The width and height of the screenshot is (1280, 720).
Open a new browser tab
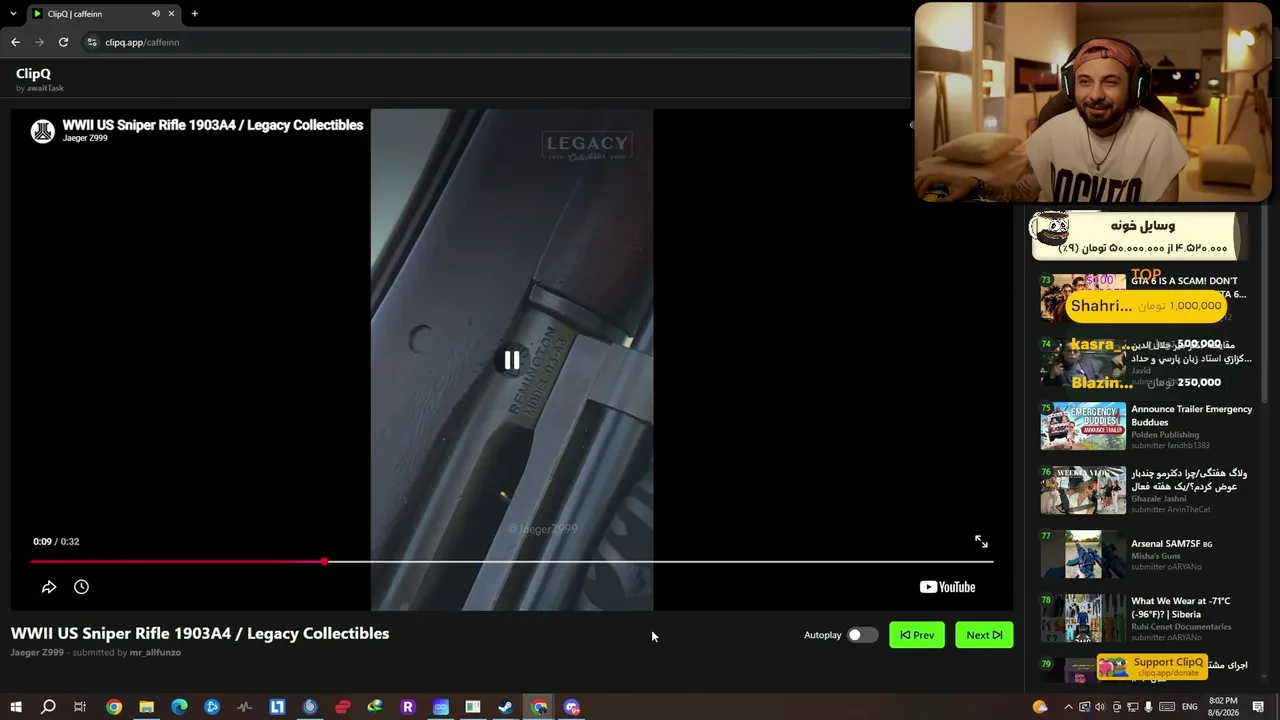[194, 14]
